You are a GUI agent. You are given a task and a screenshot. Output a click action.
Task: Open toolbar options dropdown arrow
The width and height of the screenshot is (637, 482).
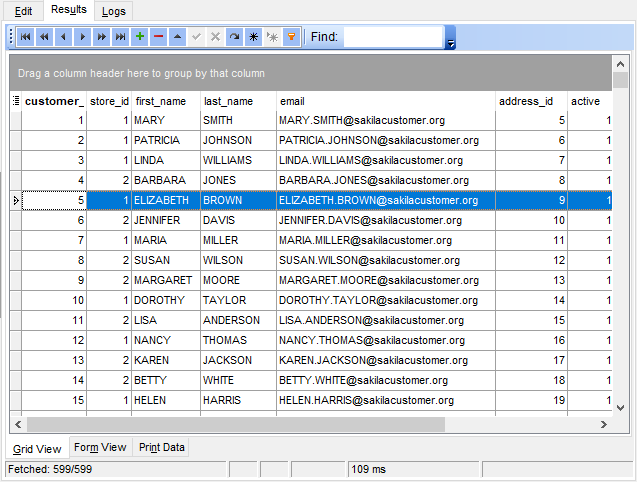tap(451, 44)
